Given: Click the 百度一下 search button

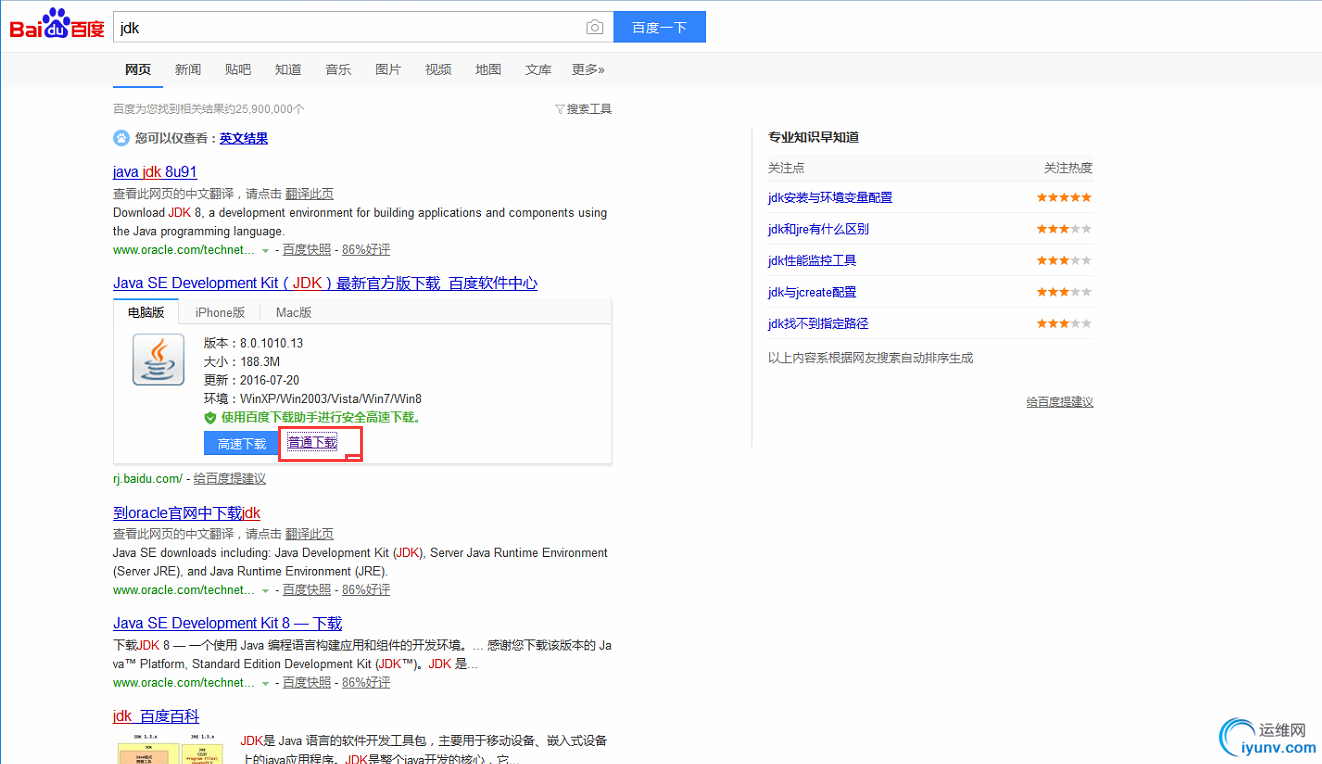Looking at the screenshot, I should coord(659,27).
